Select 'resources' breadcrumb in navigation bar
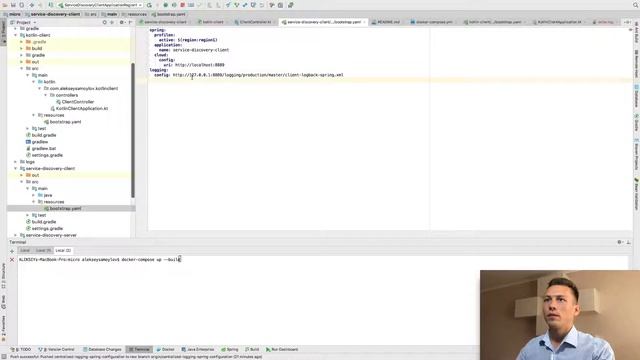Screen dimensions: 640x360 pos(134,14)
